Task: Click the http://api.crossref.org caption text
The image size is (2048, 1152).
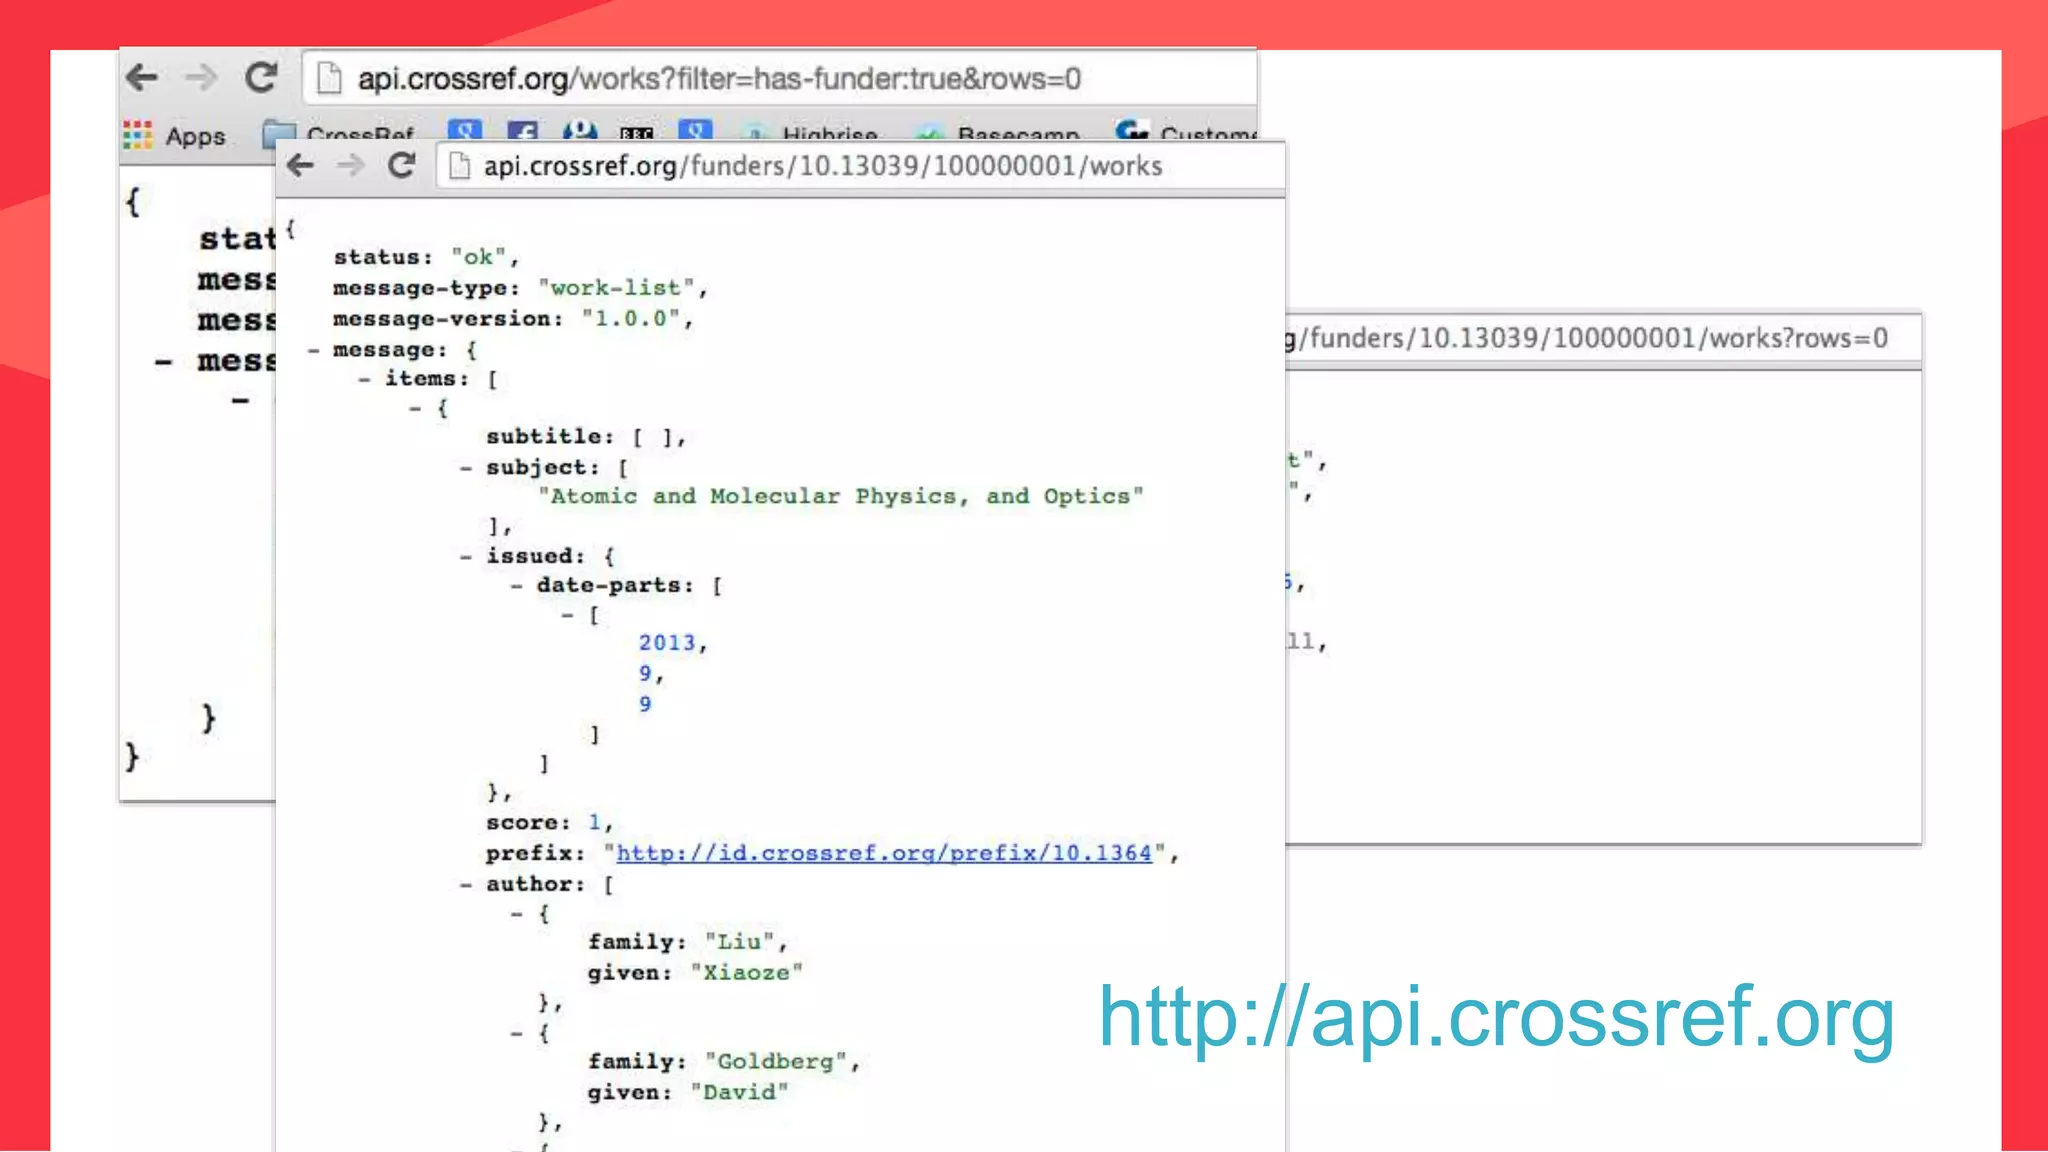Action: (1496, 1018)
